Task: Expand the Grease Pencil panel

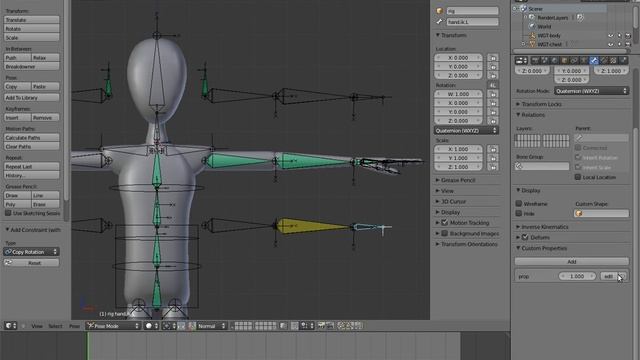Action: tap(458, 180)
